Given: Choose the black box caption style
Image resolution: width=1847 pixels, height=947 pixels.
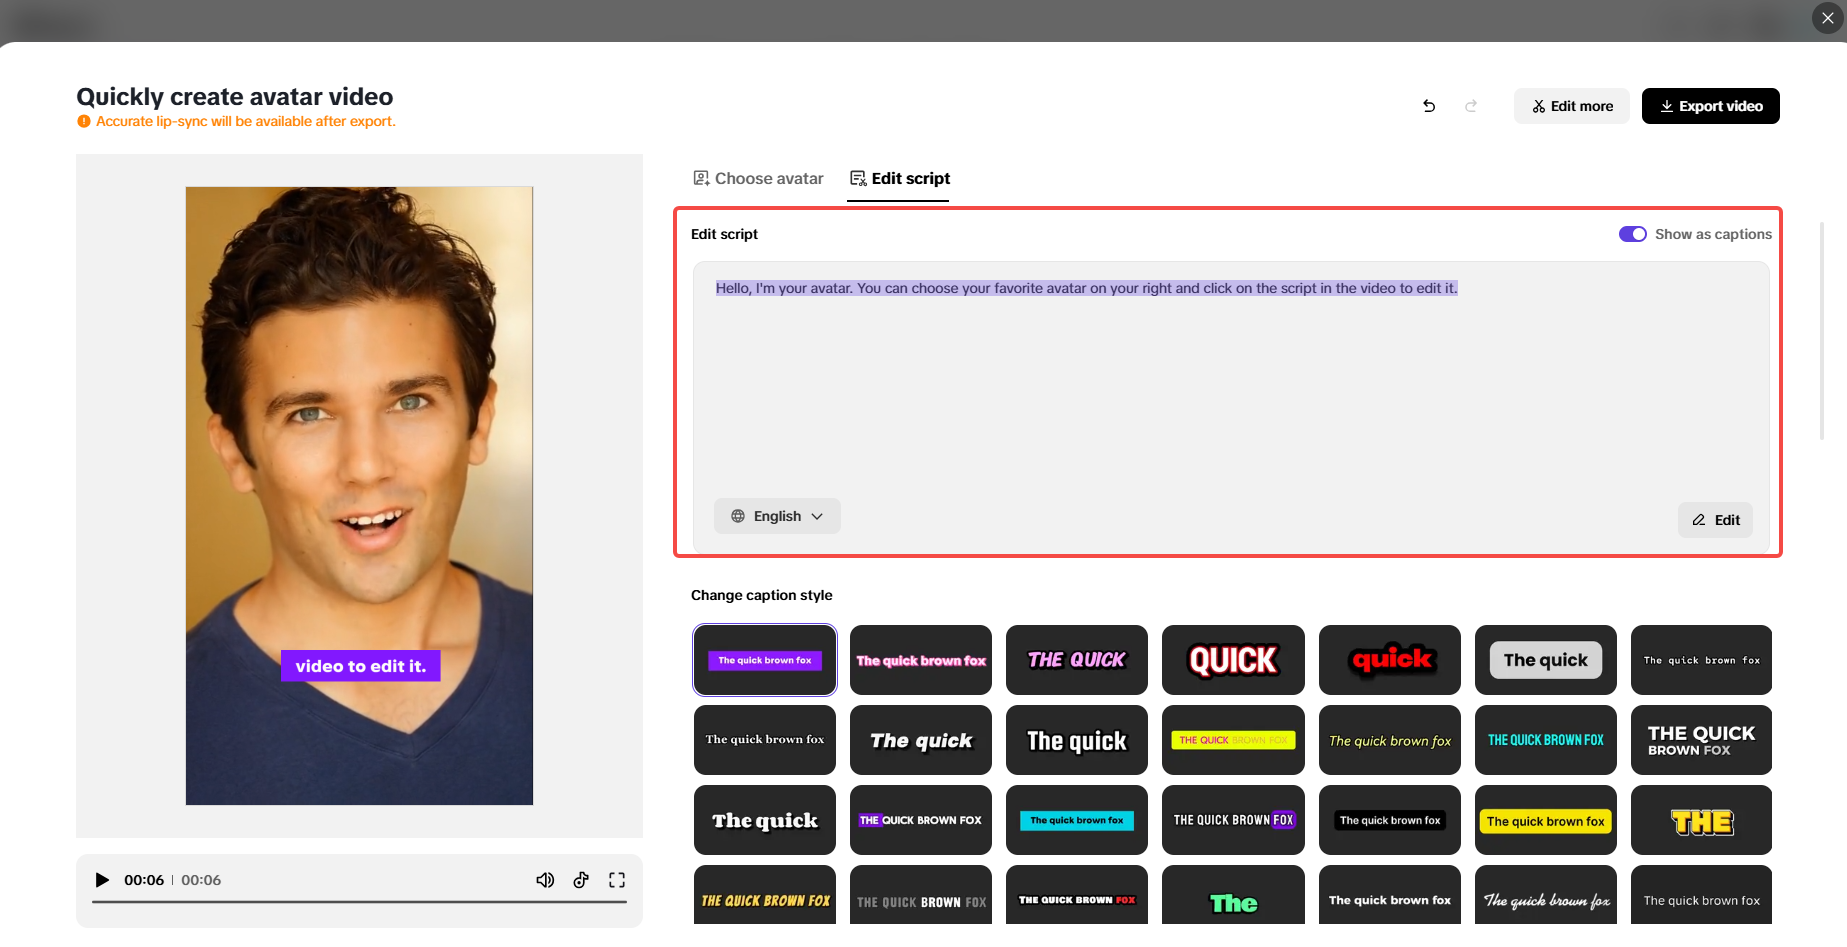Looking at the screenshot, I should [1390, 820].
